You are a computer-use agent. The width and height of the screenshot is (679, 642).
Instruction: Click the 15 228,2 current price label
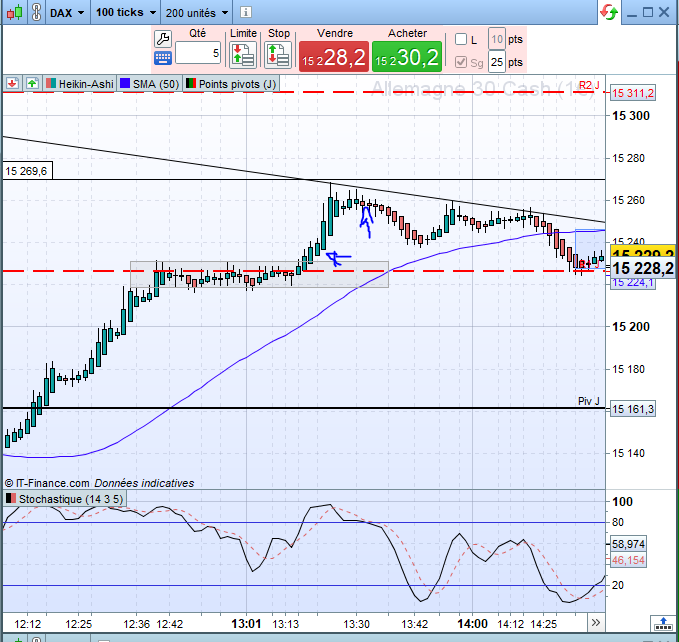click(643, 268)
